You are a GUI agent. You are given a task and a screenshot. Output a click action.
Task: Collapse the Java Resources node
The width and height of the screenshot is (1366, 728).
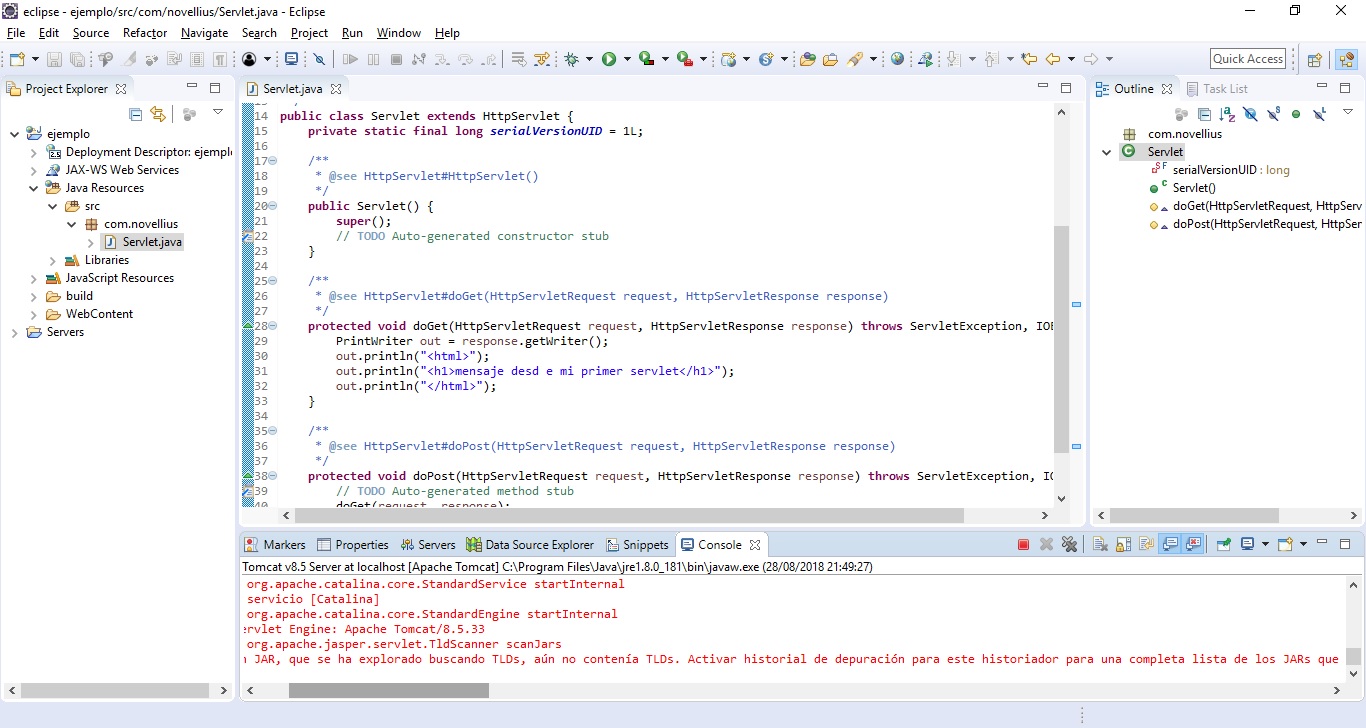33,188
